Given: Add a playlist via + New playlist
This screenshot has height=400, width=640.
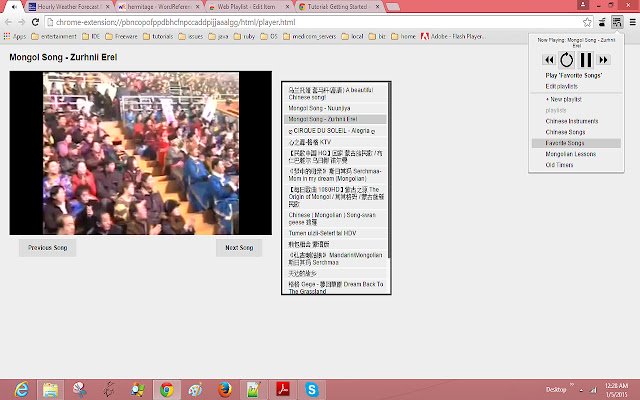Looking at the screenshot, I should (x=563, y=99).
